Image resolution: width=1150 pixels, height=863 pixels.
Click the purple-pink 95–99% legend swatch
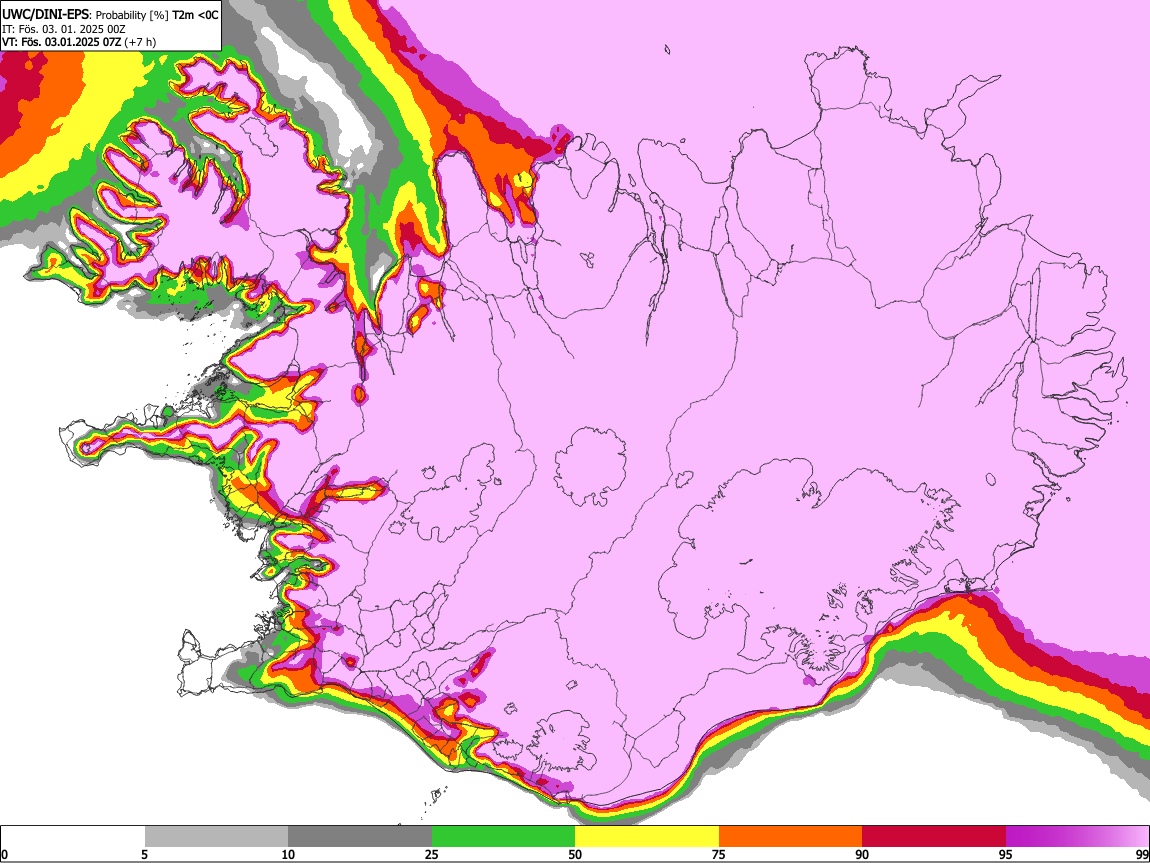point(1077,837)
